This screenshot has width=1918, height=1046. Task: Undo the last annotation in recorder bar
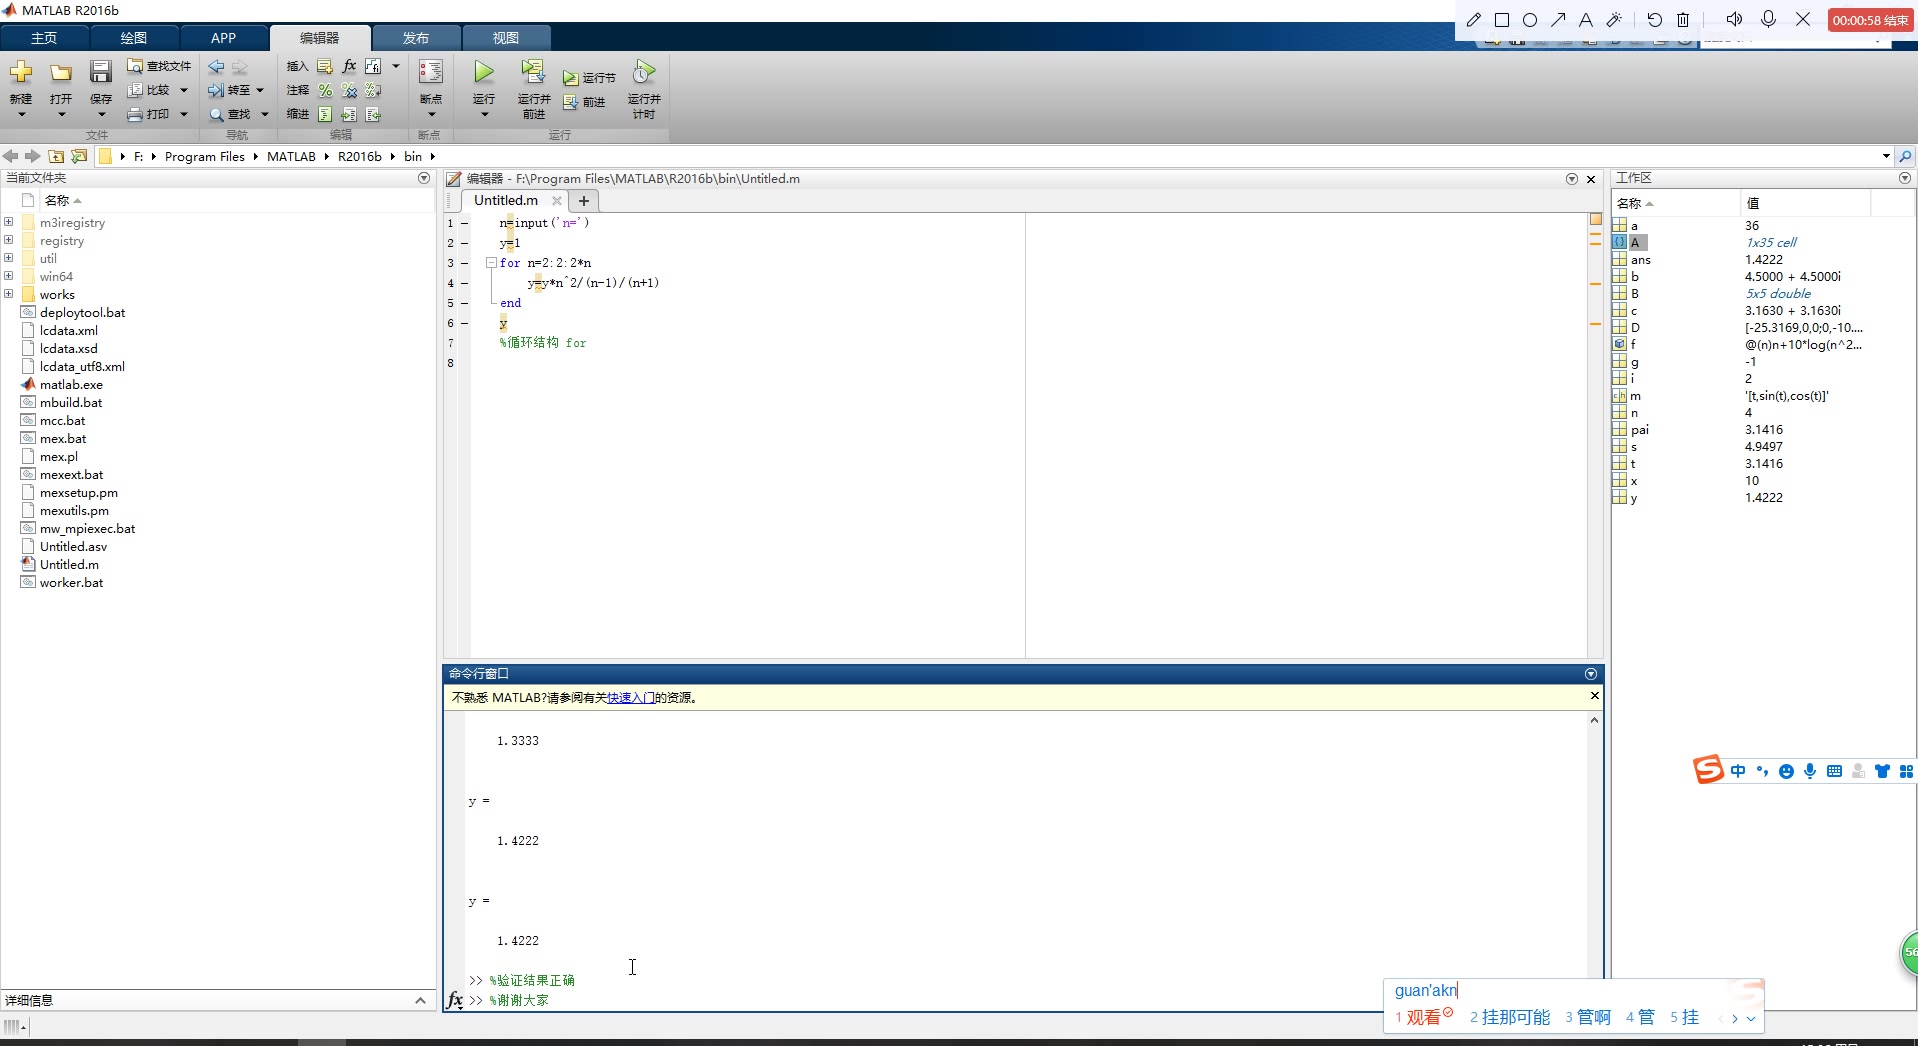[1655, 19]
